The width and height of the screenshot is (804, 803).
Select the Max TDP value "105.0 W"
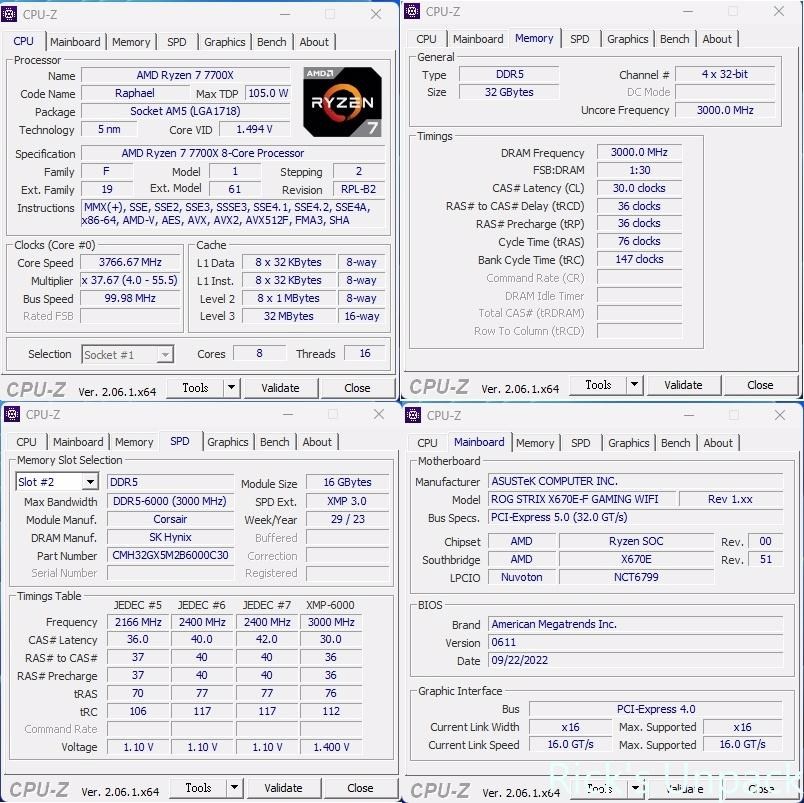(x=268, y=93)
